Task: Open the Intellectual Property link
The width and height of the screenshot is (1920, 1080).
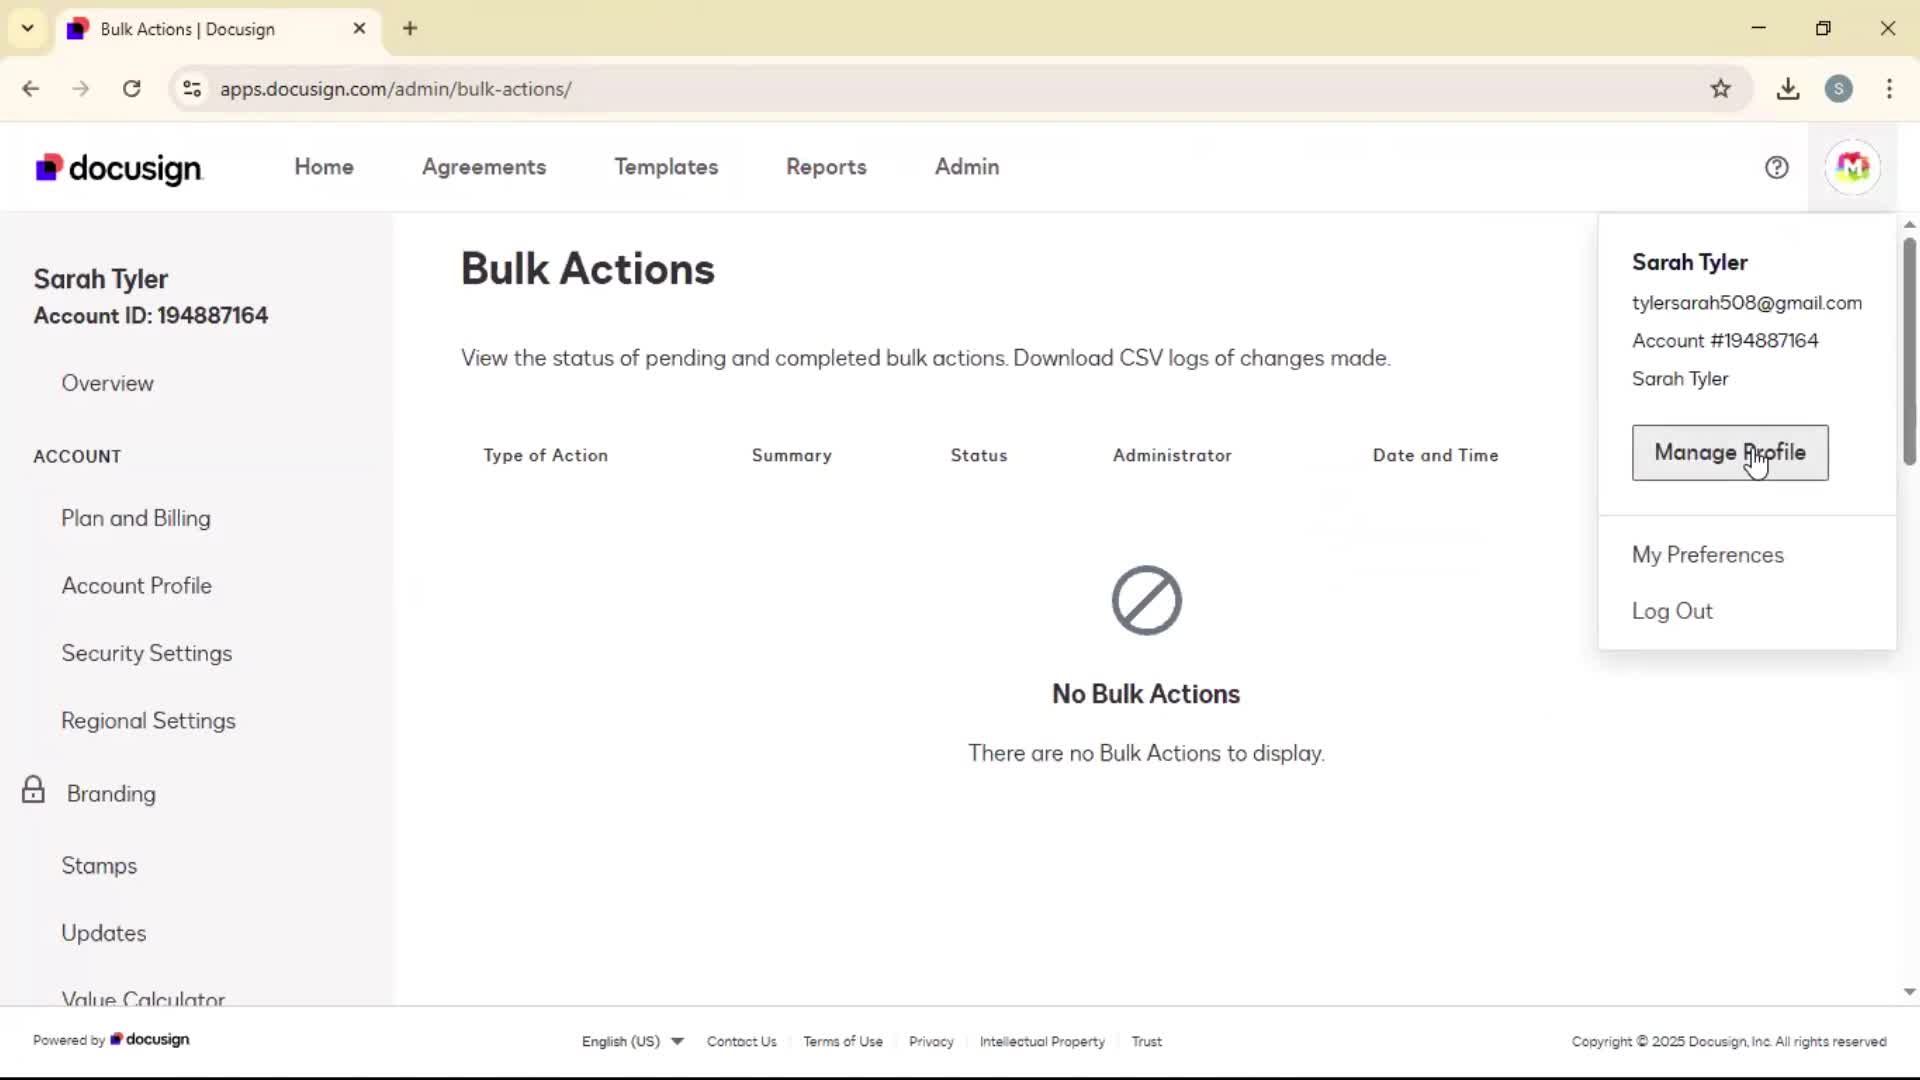Action: [1042, 1041]
